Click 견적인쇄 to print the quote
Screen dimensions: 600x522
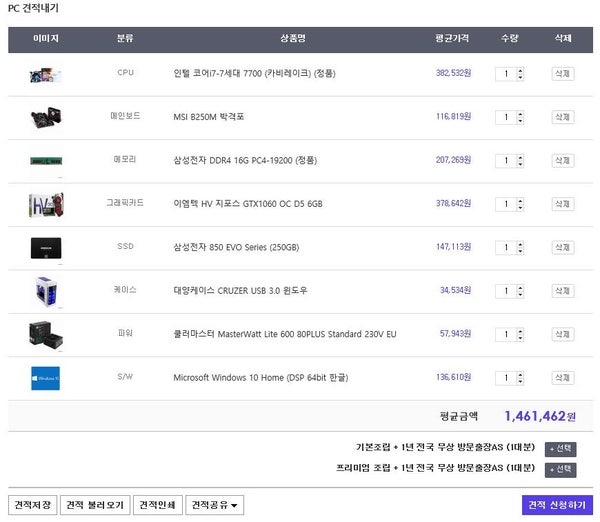pos(158,505)
